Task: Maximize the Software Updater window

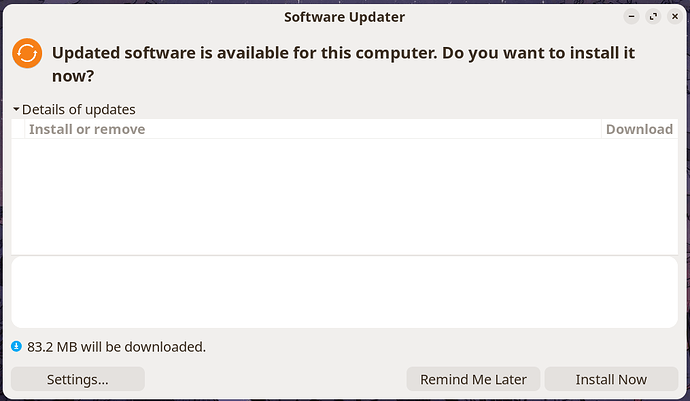Action: [x=653, y=17]
